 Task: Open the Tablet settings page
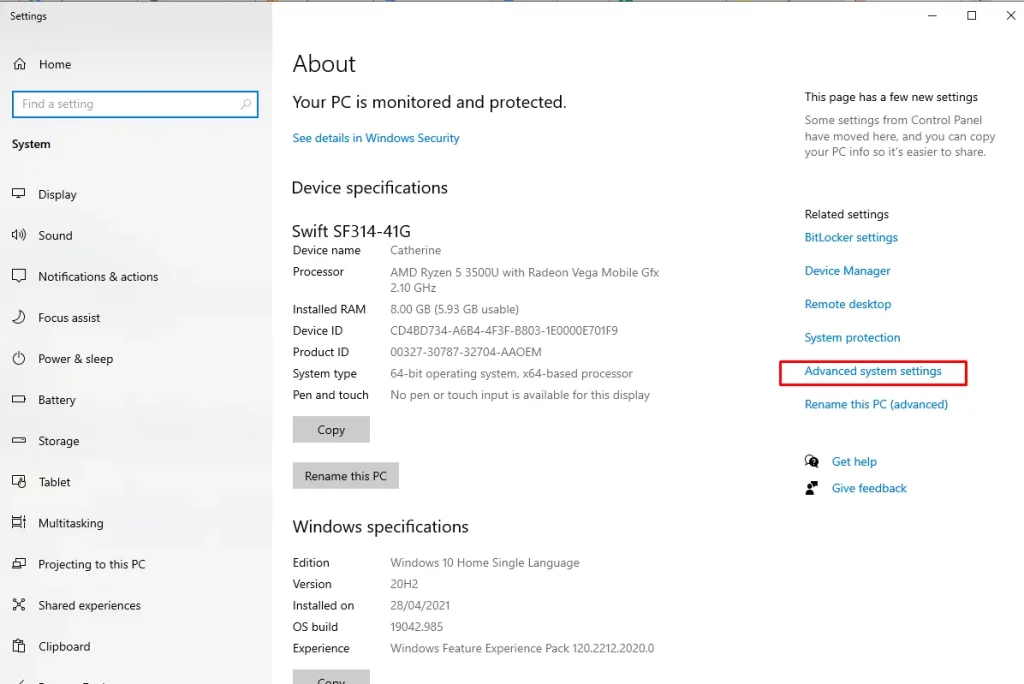coord(54,482)
